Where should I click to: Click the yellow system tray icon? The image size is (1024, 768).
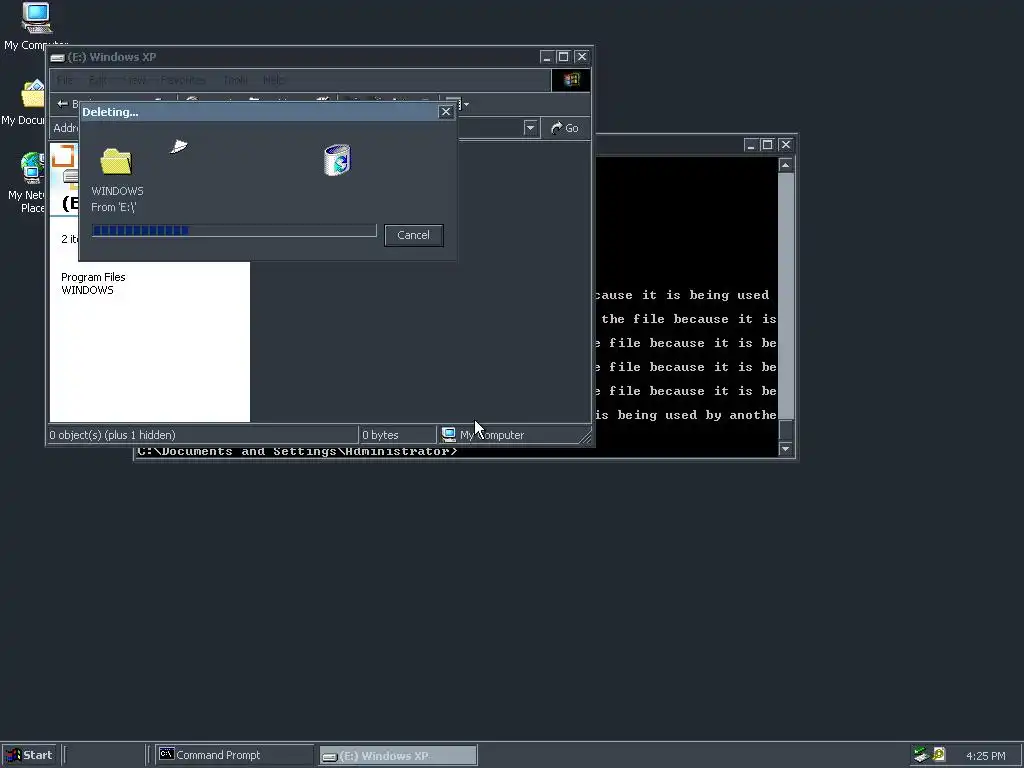coord(938,754)
